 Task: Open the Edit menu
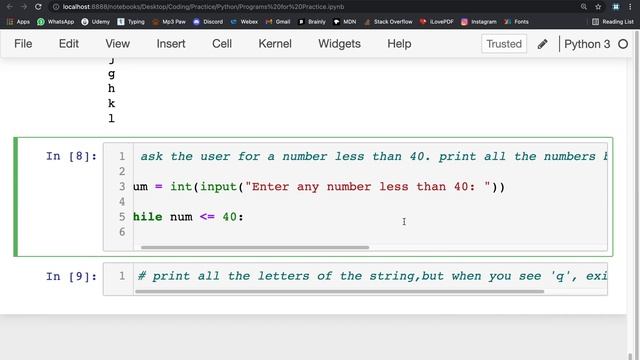(x=69, y=44)
